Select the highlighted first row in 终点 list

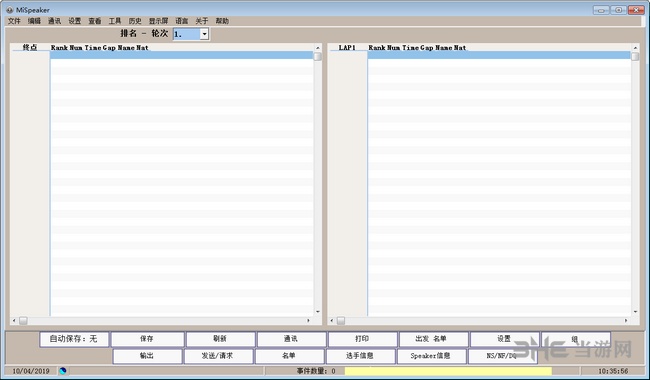(x=182, y=55)
